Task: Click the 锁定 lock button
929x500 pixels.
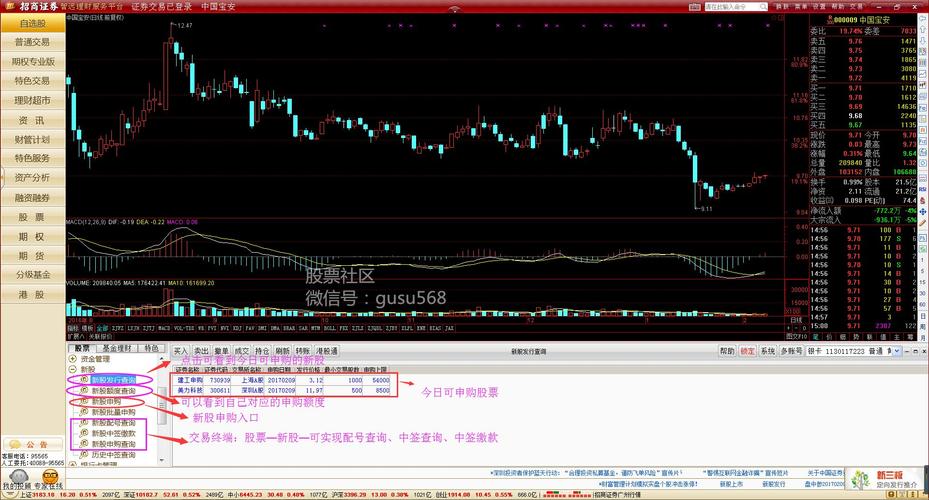Action: click(x=747, y=351)
